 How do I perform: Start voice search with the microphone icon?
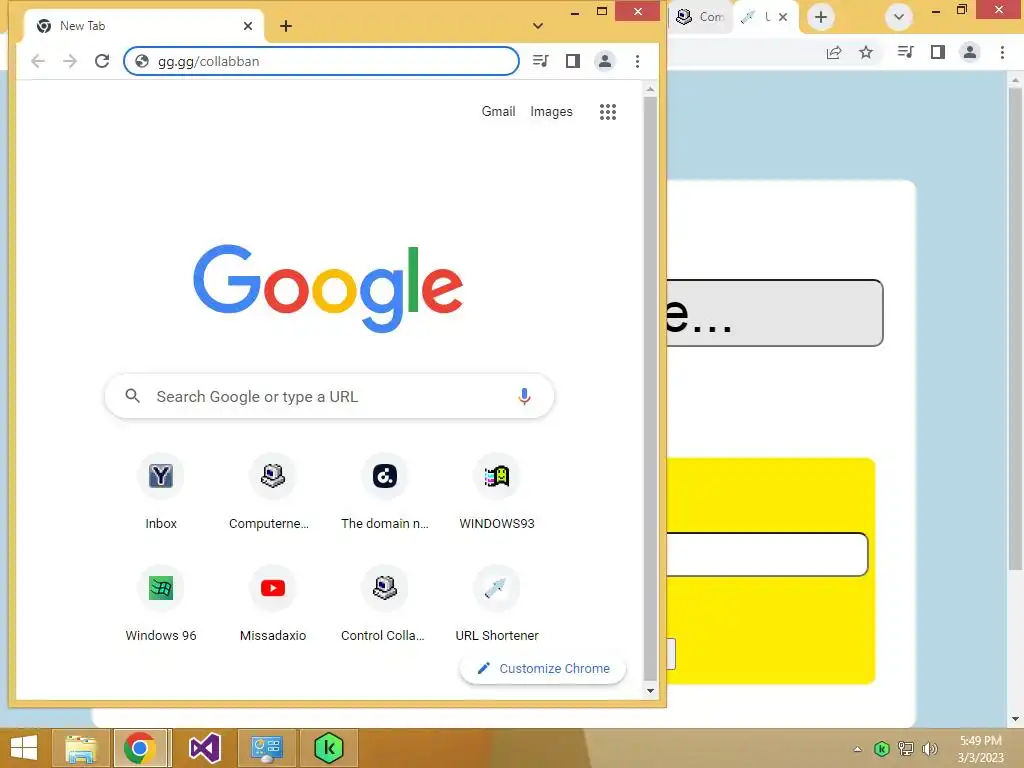click(524, 396)
